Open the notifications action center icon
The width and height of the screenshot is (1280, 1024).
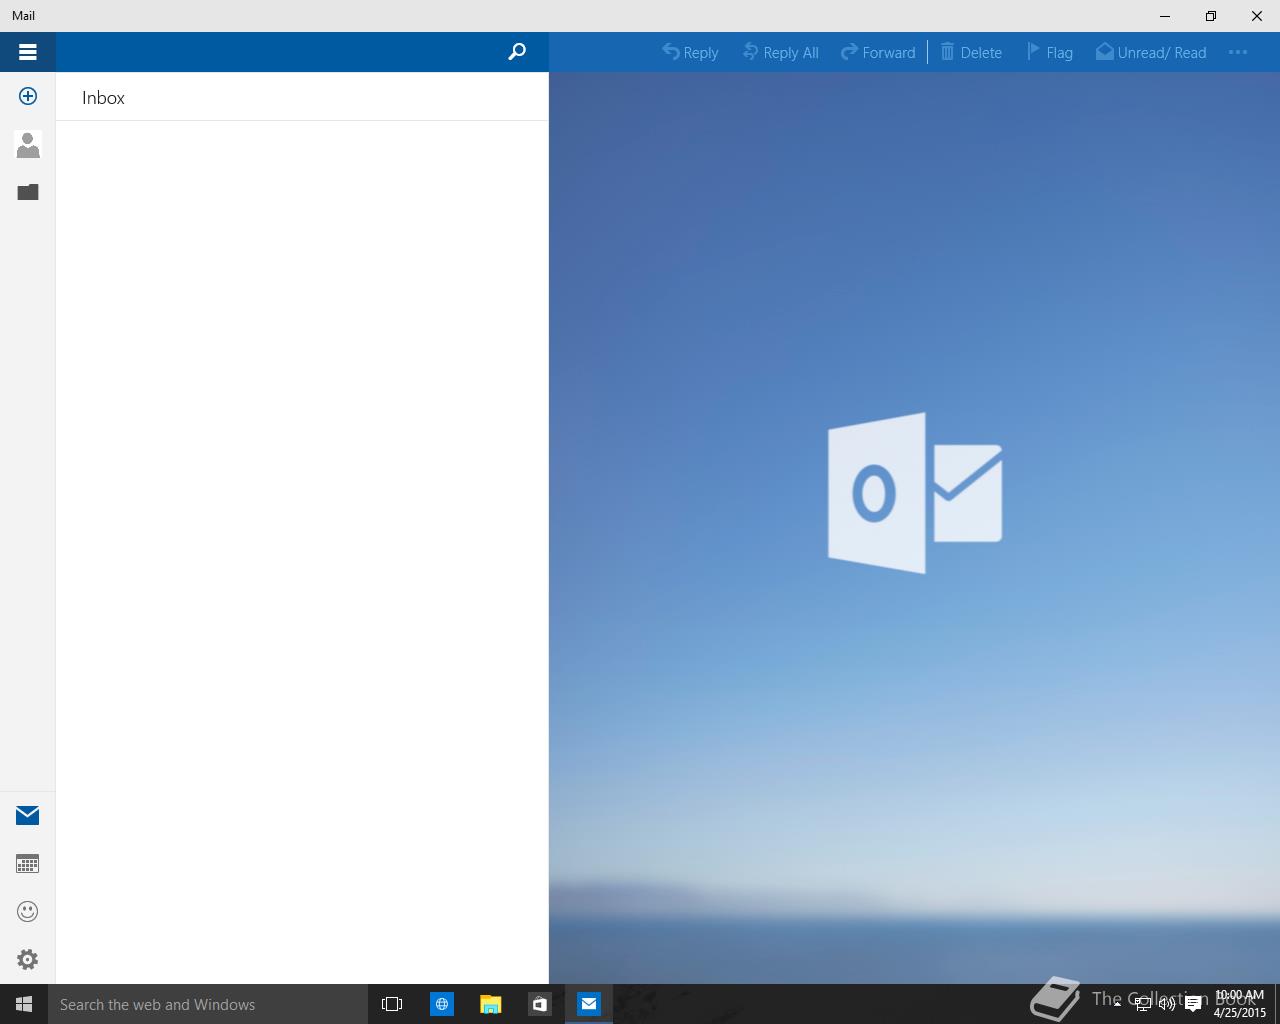pyautogui.click(x=1193, y=1004)
